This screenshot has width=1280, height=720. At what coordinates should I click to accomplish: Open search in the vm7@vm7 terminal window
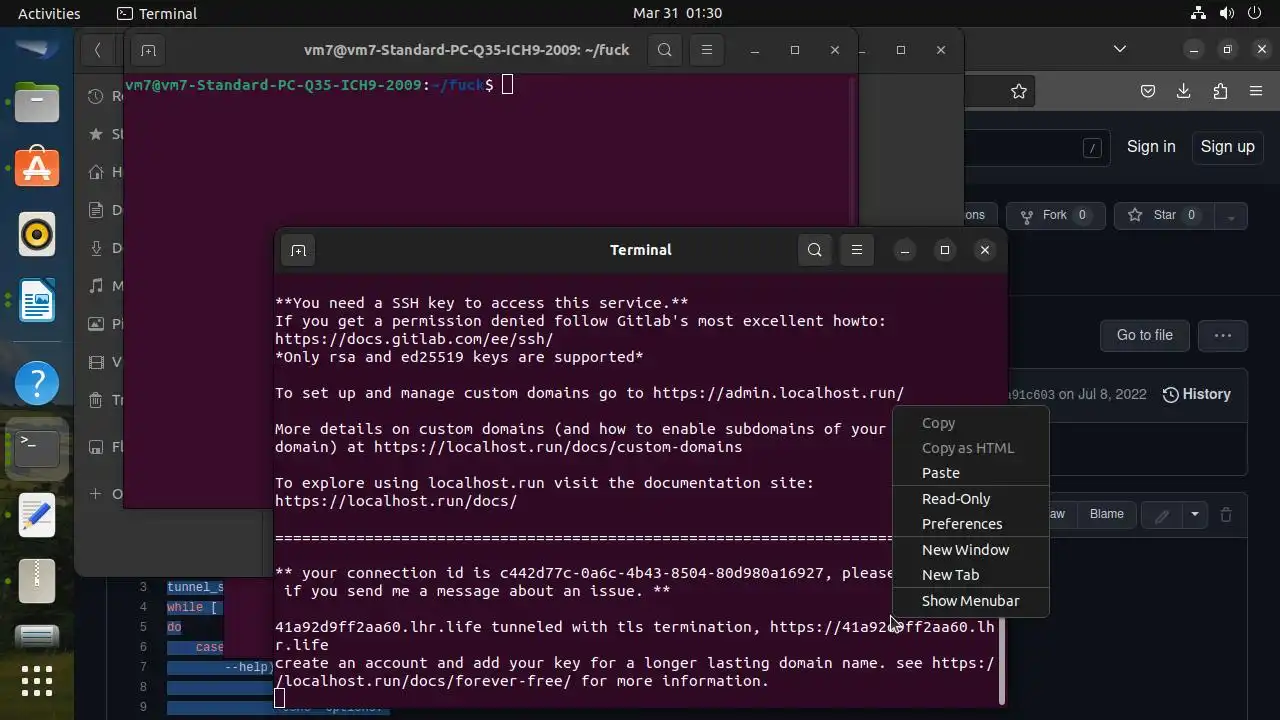[665, 50]
